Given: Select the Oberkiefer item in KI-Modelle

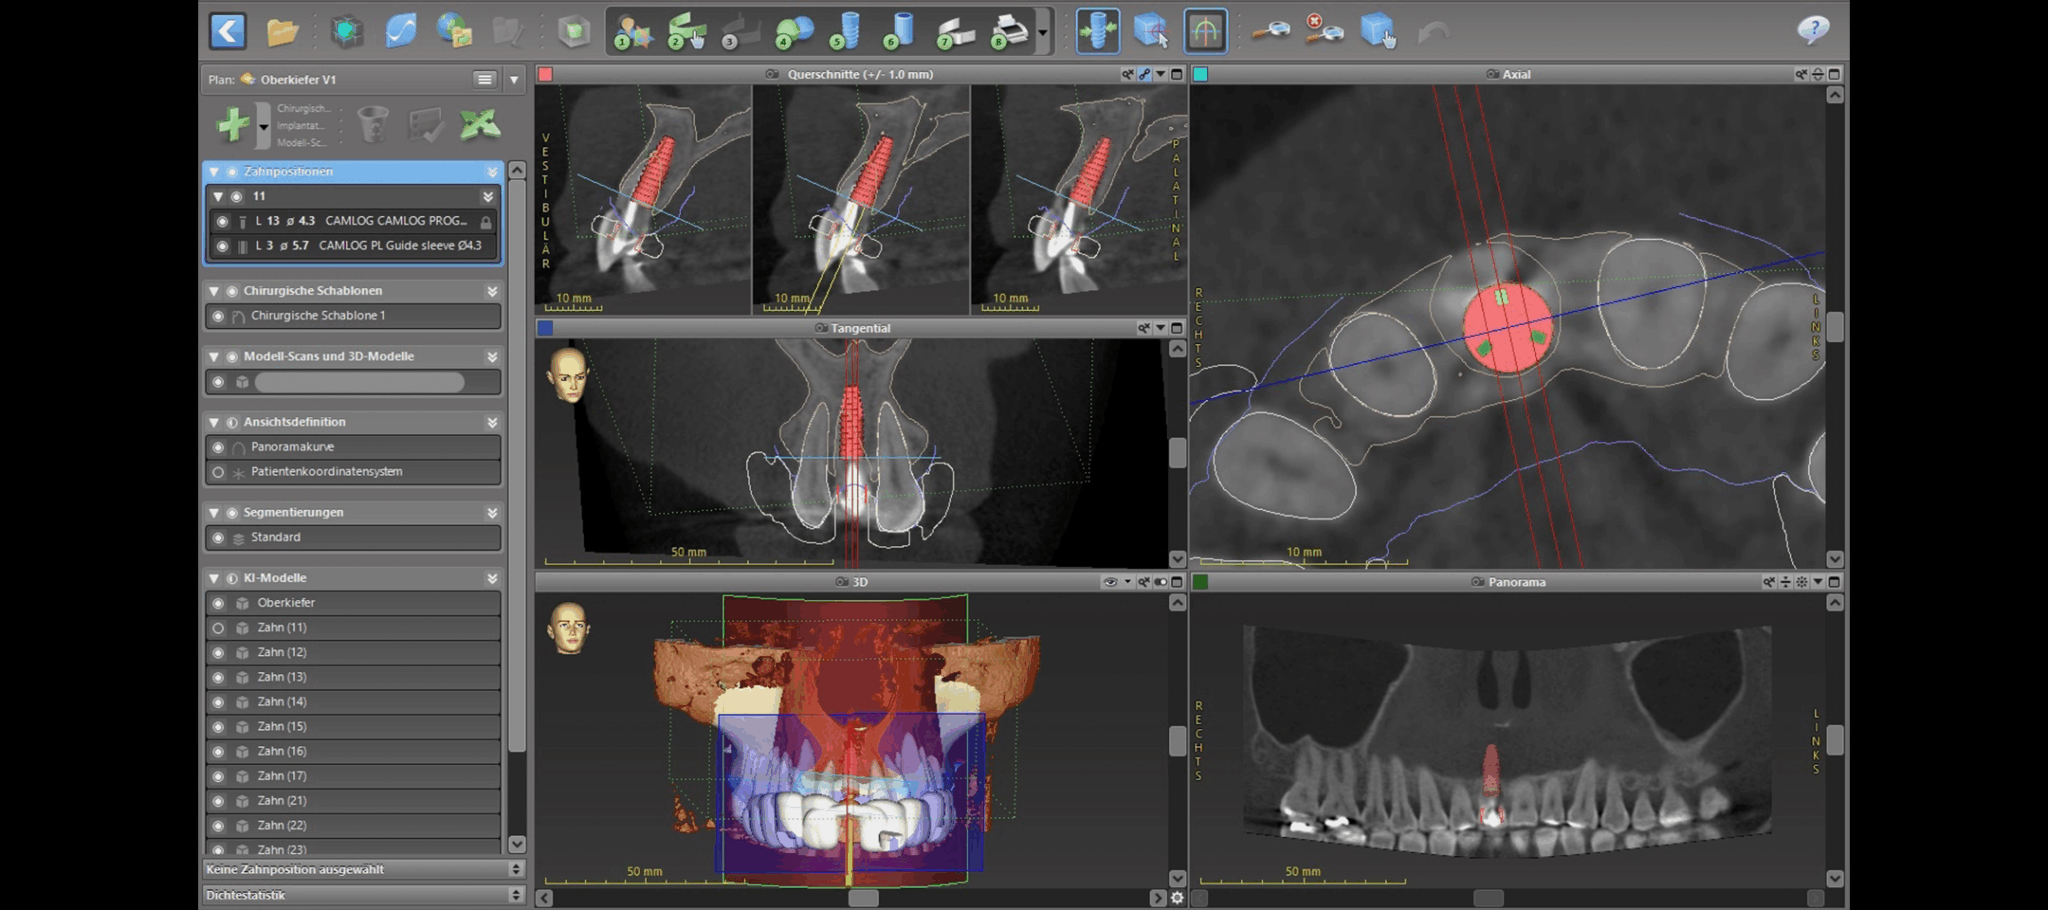Looking at the screenshot, I should pyautogui.click(x=286, y=603).
